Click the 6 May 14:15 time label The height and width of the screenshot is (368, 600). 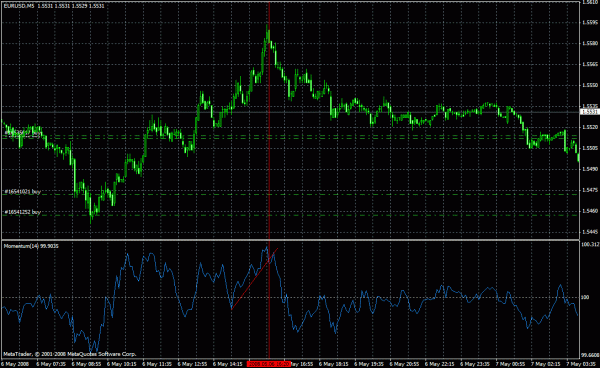coord(228,364)
